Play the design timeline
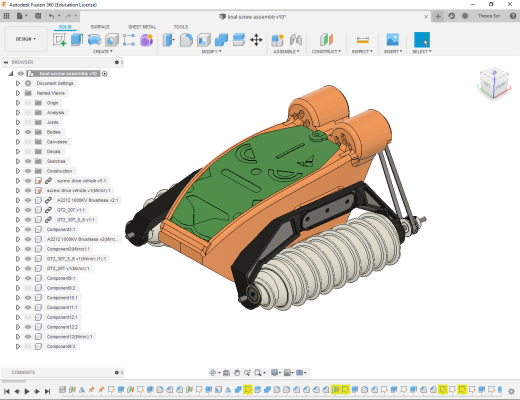Viewport: 520px width, 400px height. click(27, 391)
